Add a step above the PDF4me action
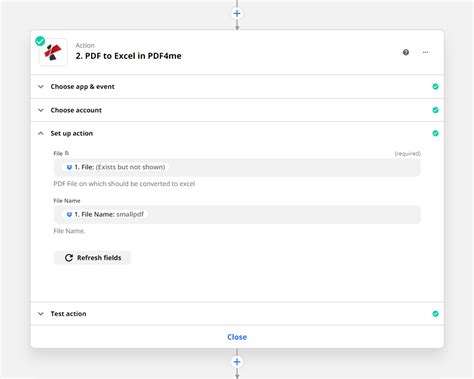The image size is (474, 379). coord(237,14)
